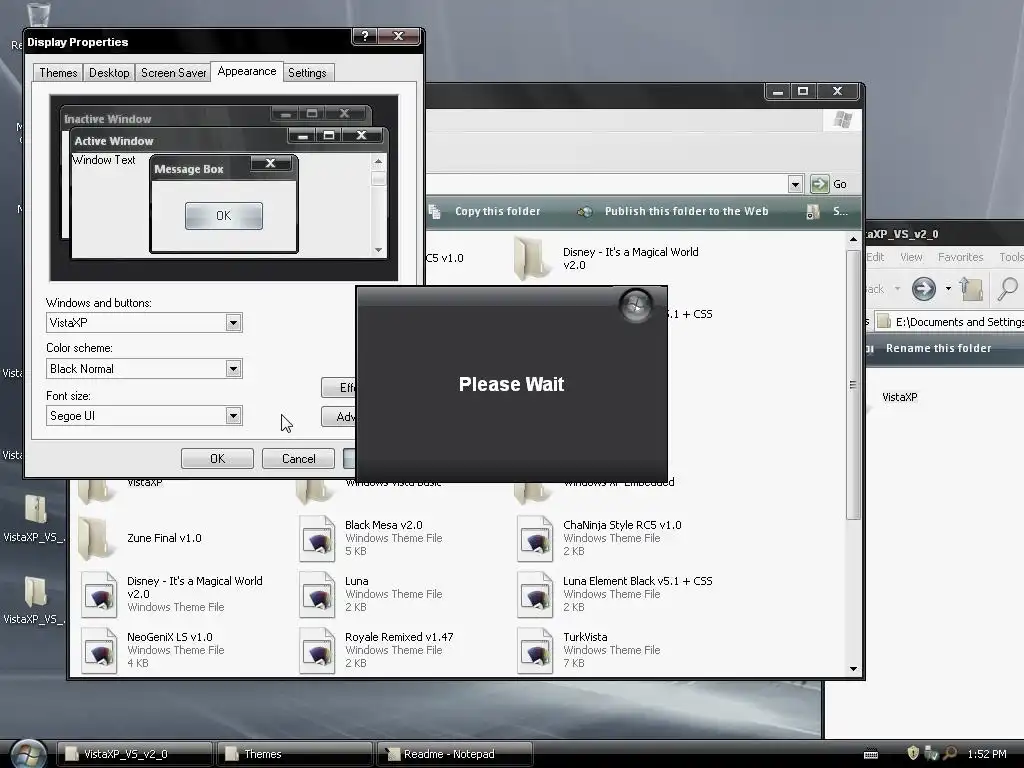Click the upper VistaXP_VS_ desktop folder icon
This screenshot has height=768, width=1024.
click(x=35, y=509)
